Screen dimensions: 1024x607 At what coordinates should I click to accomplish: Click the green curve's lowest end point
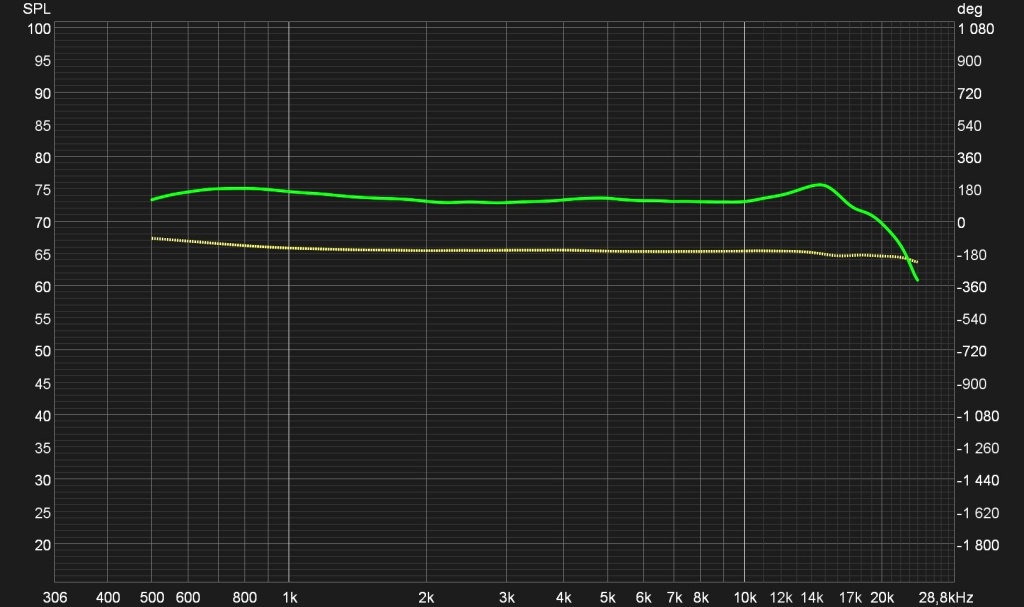(918, 280)
